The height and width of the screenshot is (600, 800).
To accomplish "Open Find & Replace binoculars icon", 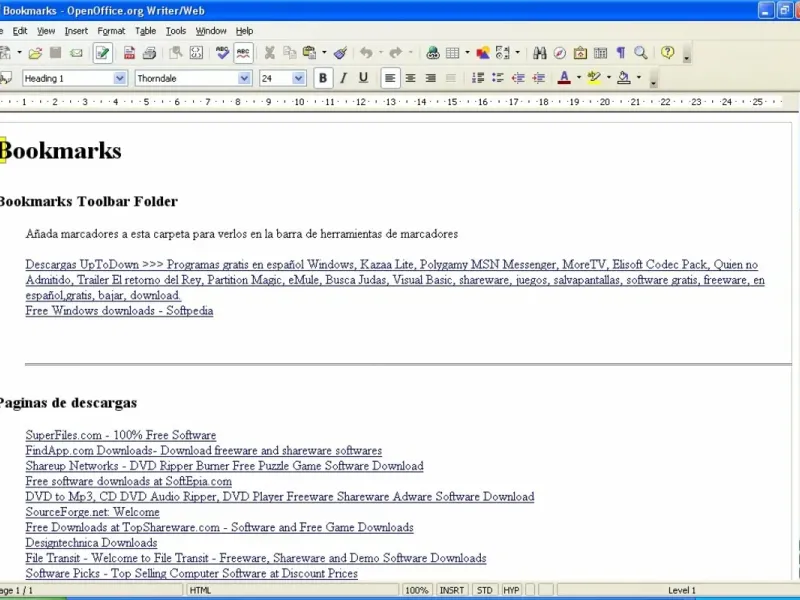I will click(x=539, y=53).
